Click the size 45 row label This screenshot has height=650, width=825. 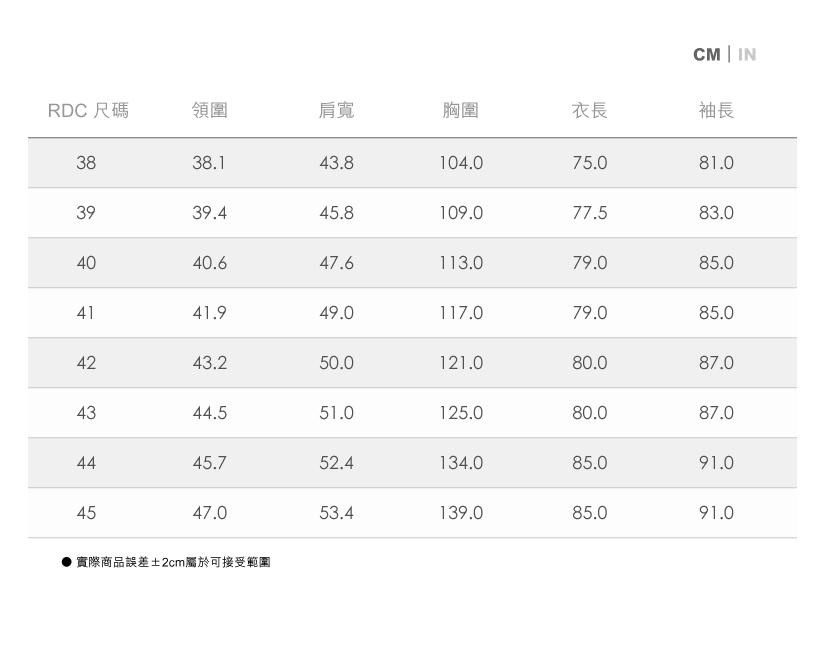(86, 513)
